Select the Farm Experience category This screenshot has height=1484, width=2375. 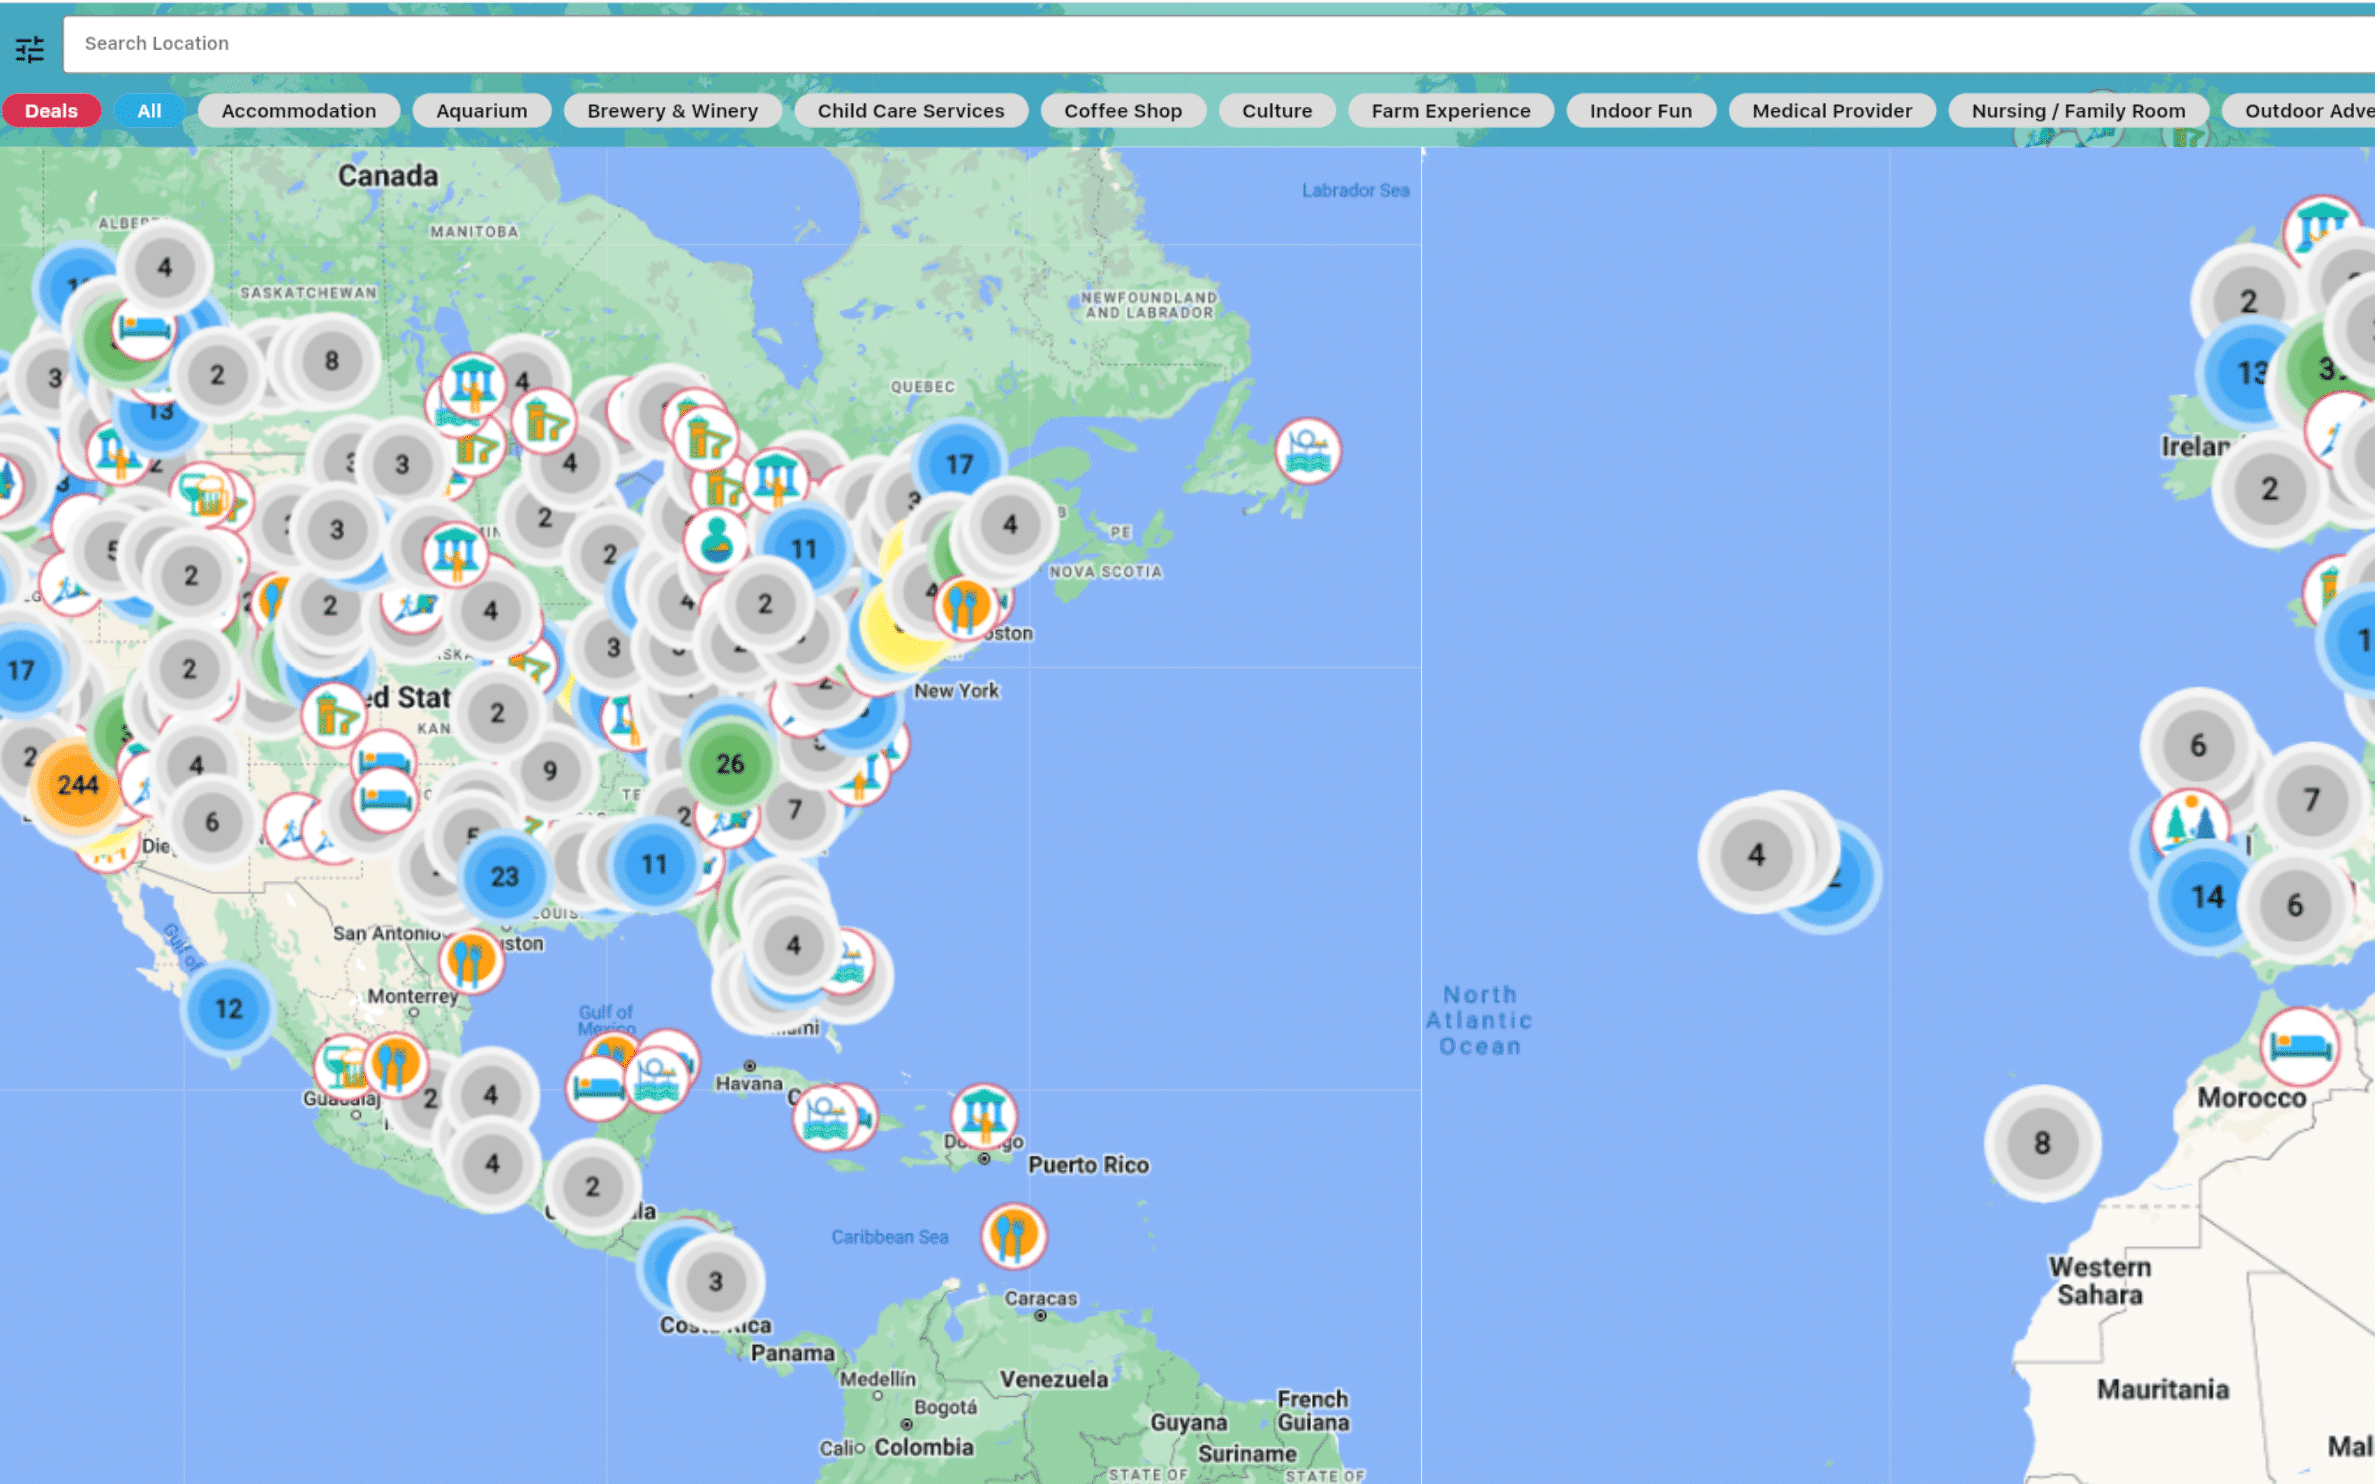pos(1450,111)
